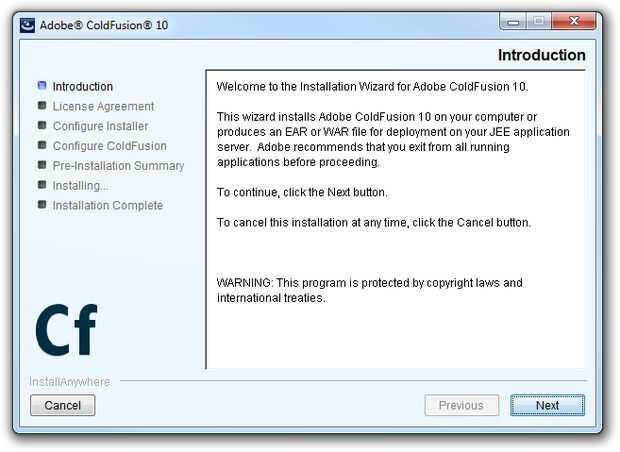This screenshot has height=452, width=620.
Task: Minimize the installer window
Action: (513, 22)
